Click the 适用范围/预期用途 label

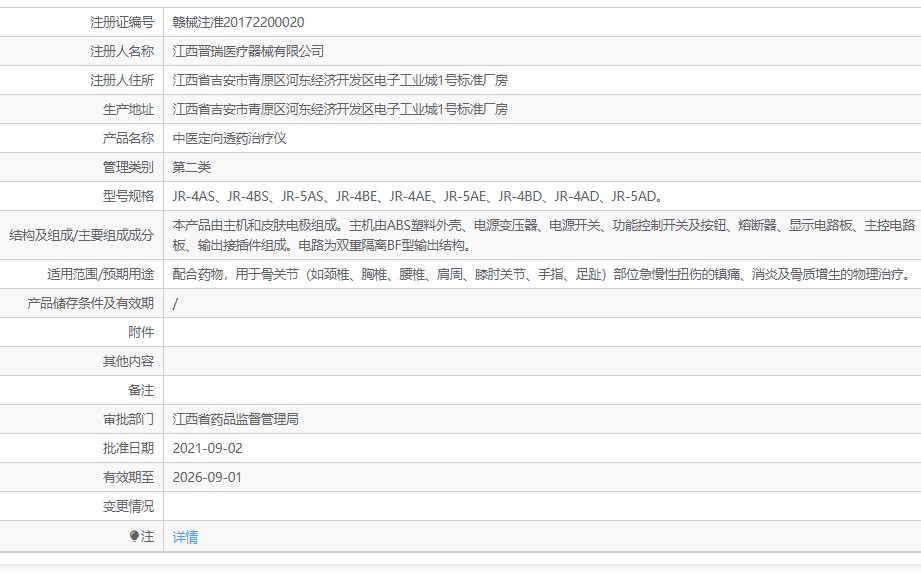tap(100, 274)
